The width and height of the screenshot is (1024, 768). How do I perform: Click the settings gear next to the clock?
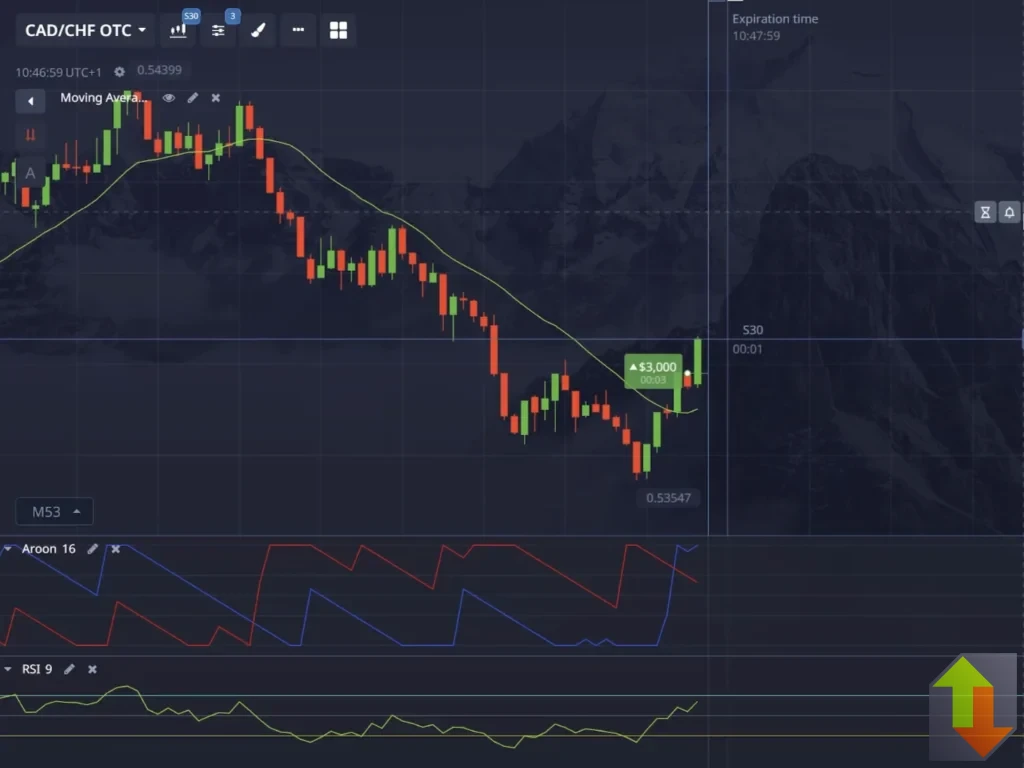click(x=119, y=71)
